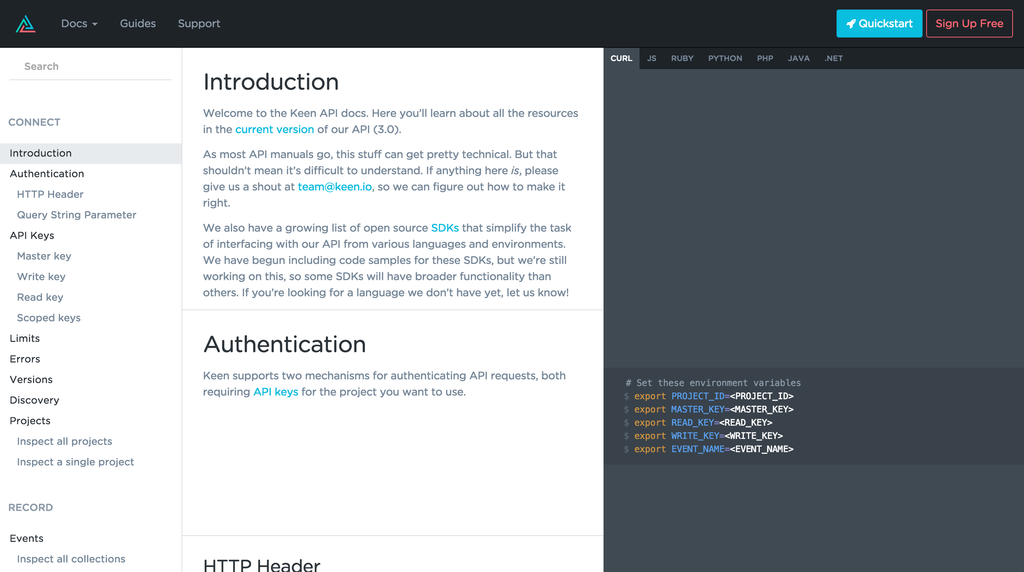Click the CONNECT section heading
The width and height of the screenshot is (1024, 572).
[x=34, y=122]
